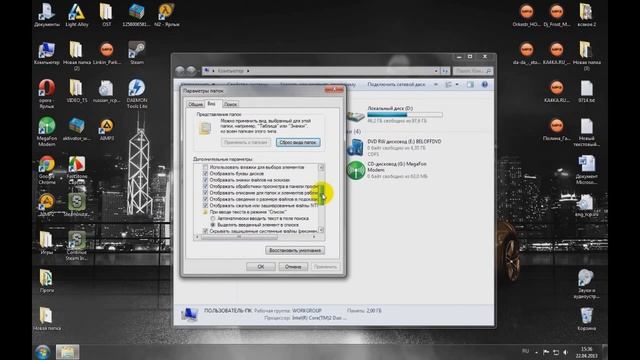640x360 pixels.
Task: Confirm the dialog with OK
Action: [x=260, y=267]
